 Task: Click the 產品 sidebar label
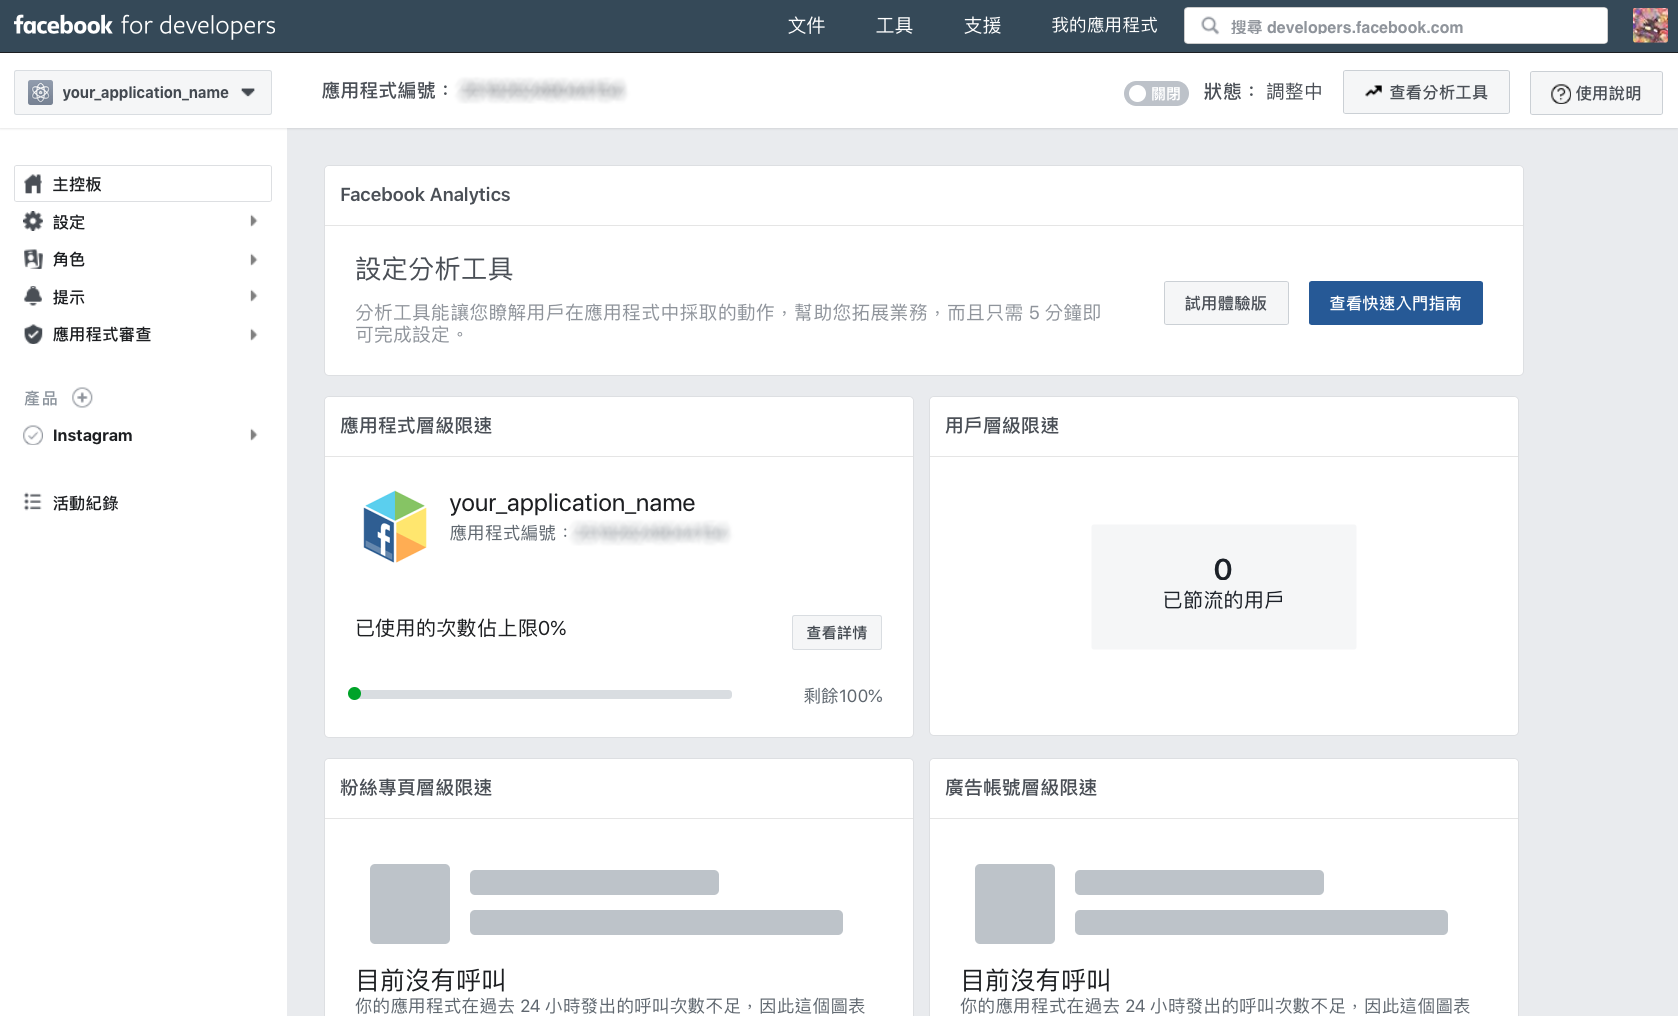tap(41, 398)
